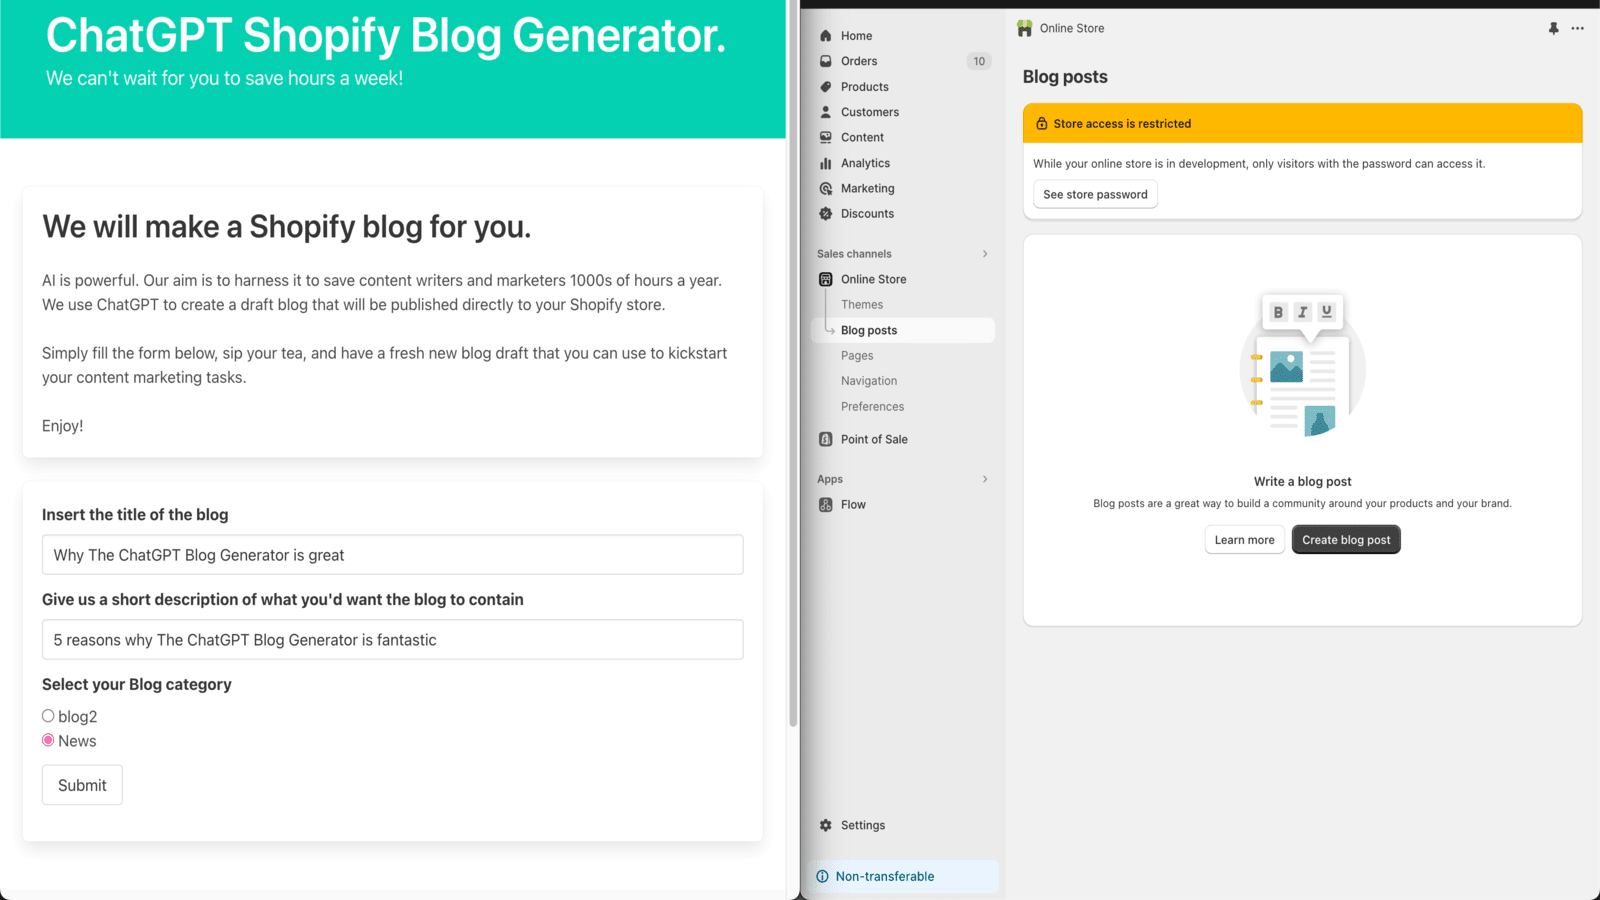This screenshot has height=900, width=1600.
Task: Expand the Sales channels section chevron
Action: [x=985, y=254]
